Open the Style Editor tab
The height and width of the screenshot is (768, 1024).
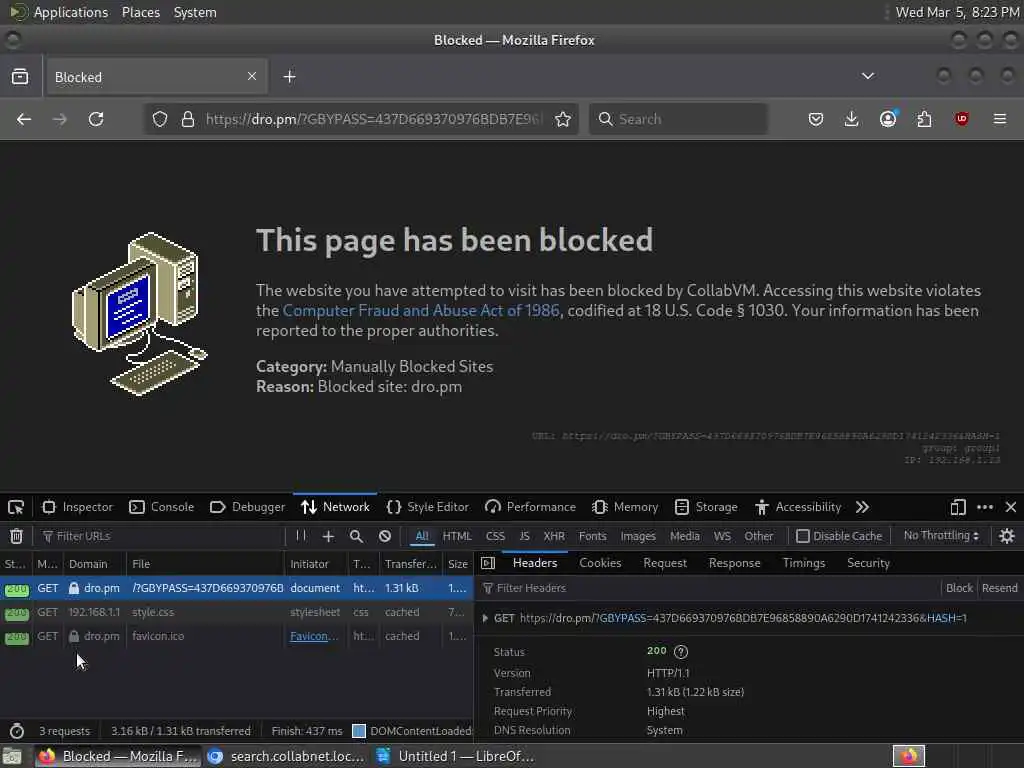click(428, 507)
